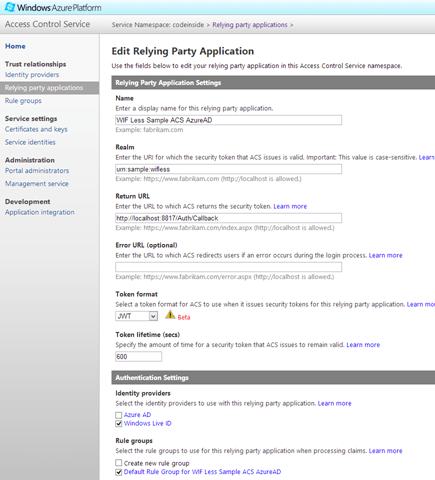This screenshot has height=480, width=435.
Task: Open Certificates and keys settings
Action: click(x=36, y=129)
